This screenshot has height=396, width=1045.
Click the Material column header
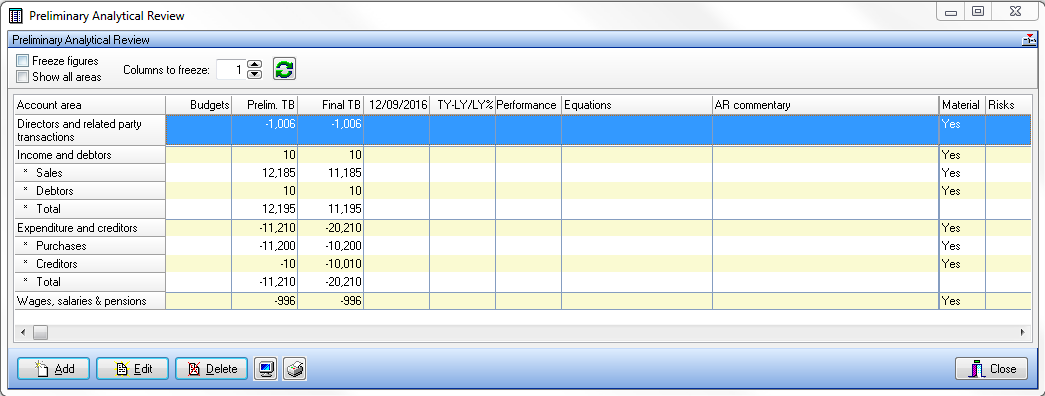coord(962,105)
